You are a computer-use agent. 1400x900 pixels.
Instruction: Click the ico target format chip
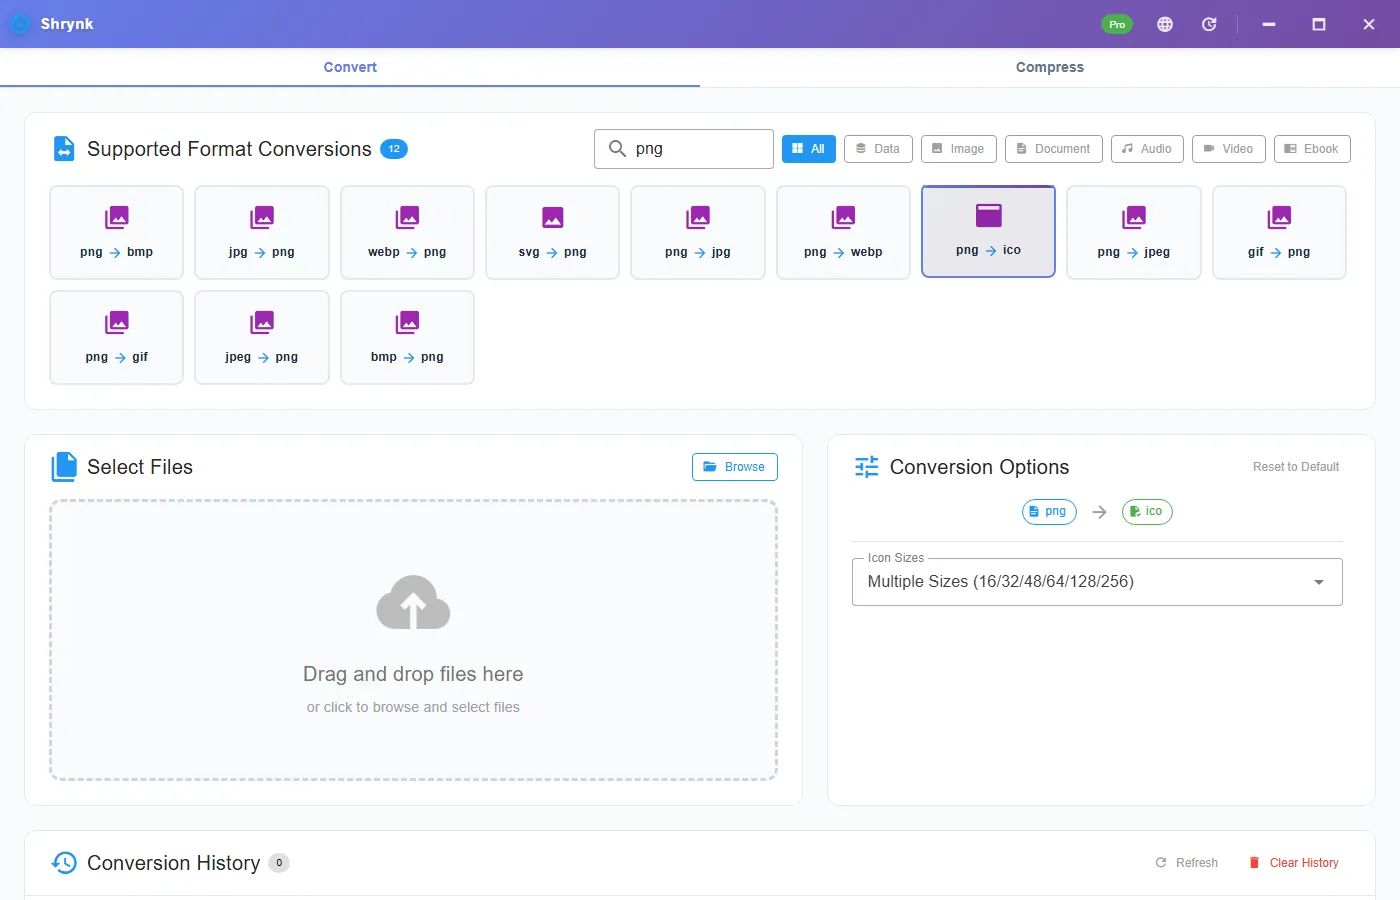click(x=1147, y=511)
